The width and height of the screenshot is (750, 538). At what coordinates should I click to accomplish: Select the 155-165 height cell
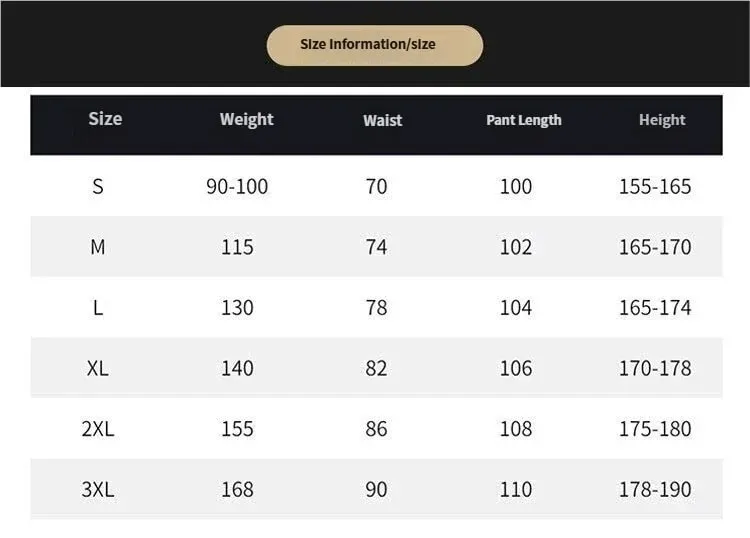click(x=655, y=187)
